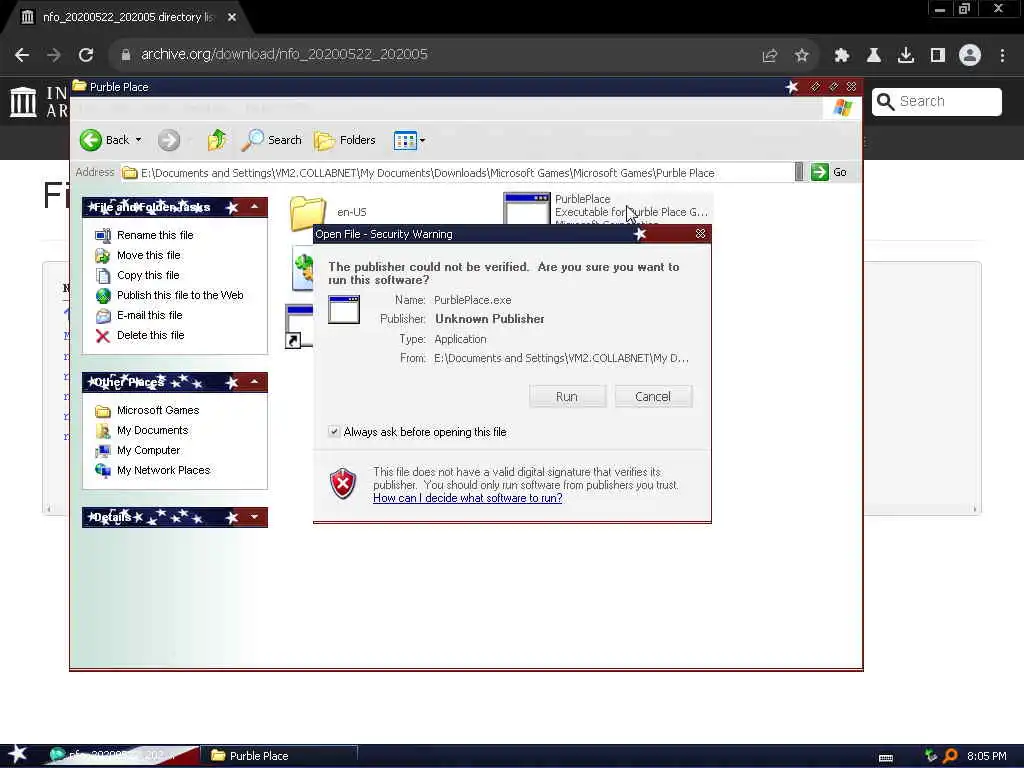Uncheck Always ask before opening this file
This screenshot has height=768, width=1024.
tap(334, 432)
